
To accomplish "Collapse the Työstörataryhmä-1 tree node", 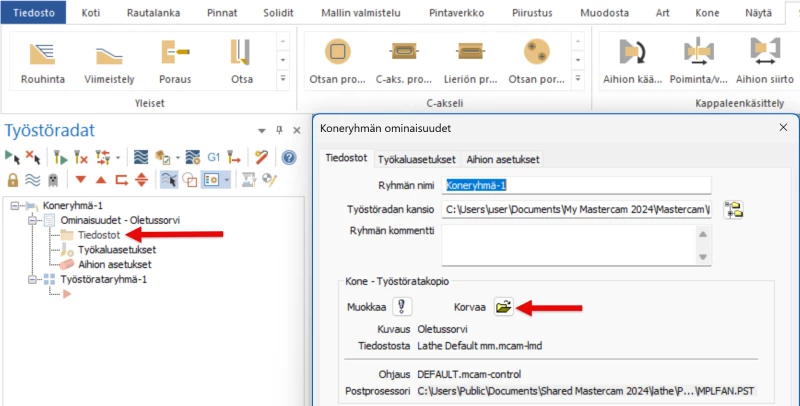I will [34, 279].
